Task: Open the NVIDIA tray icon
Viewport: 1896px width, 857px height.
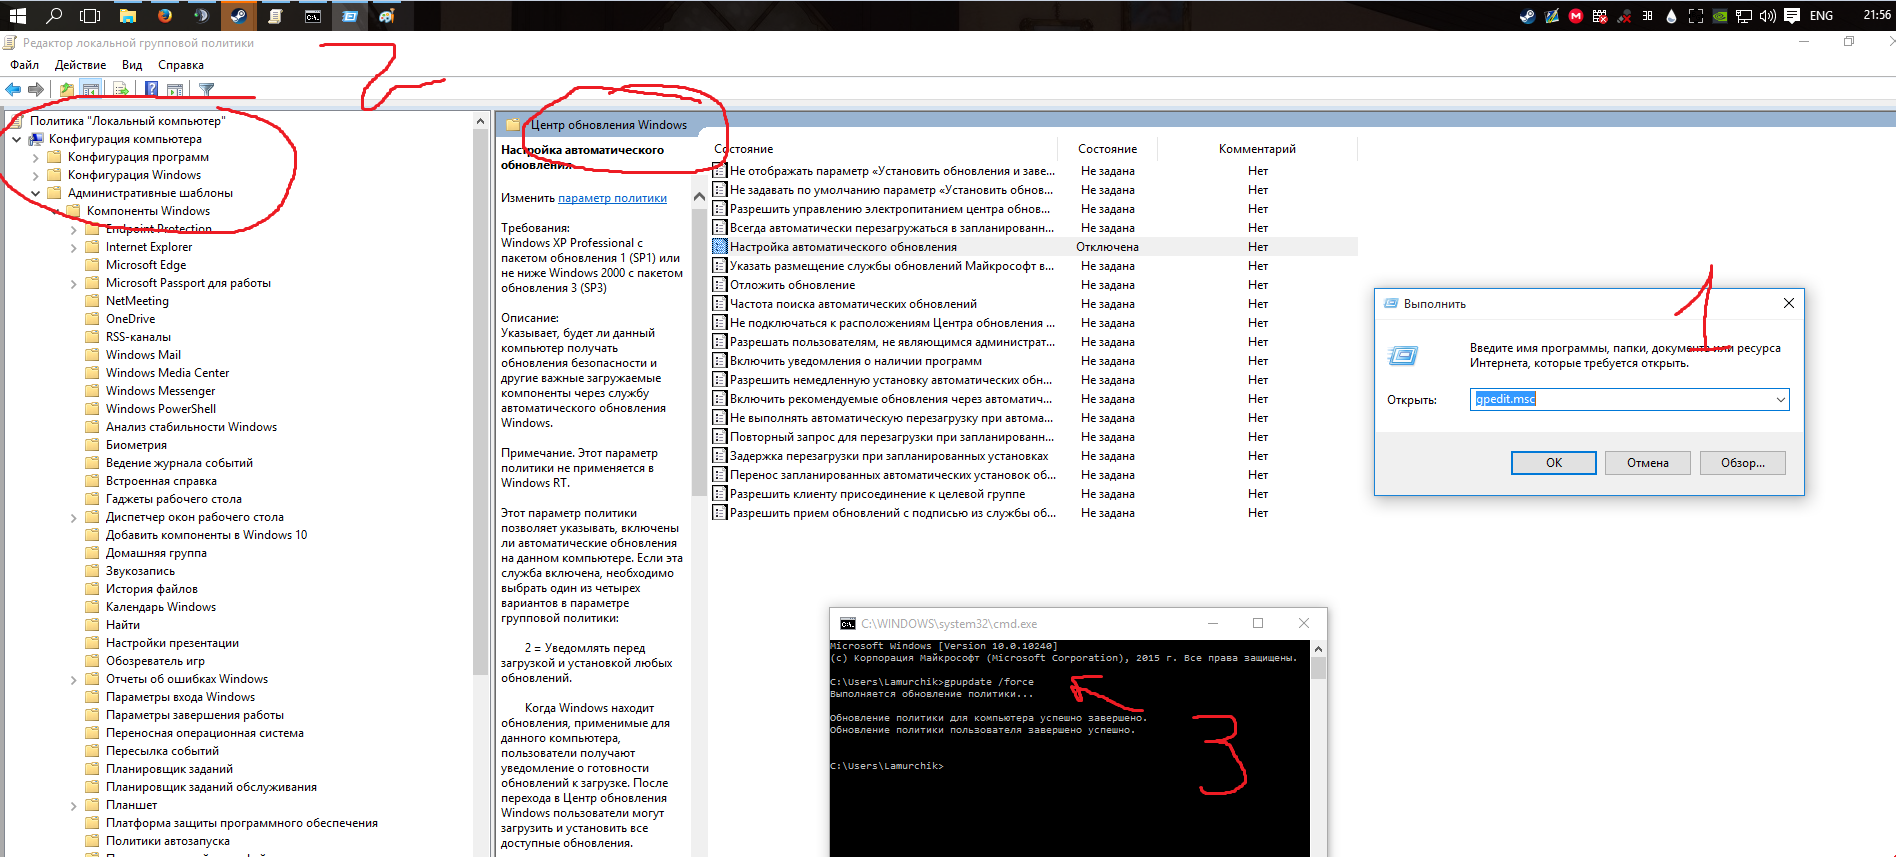Action: [x=1720, y=16]
